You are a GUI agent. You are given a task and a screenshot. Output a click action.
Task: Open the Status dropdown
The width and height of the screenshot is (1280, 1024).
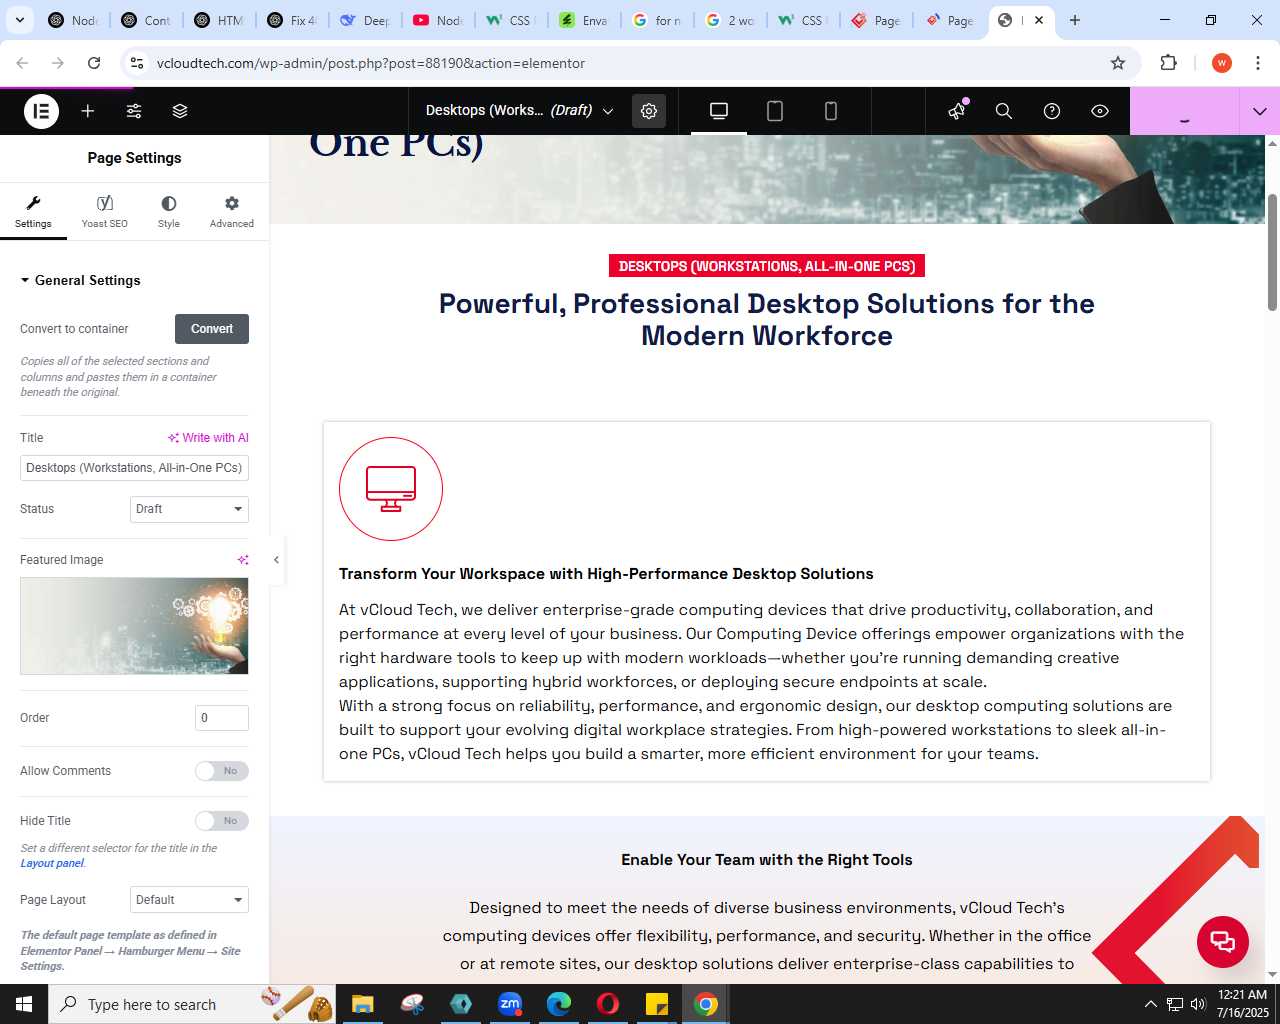(x=189, y=509)
